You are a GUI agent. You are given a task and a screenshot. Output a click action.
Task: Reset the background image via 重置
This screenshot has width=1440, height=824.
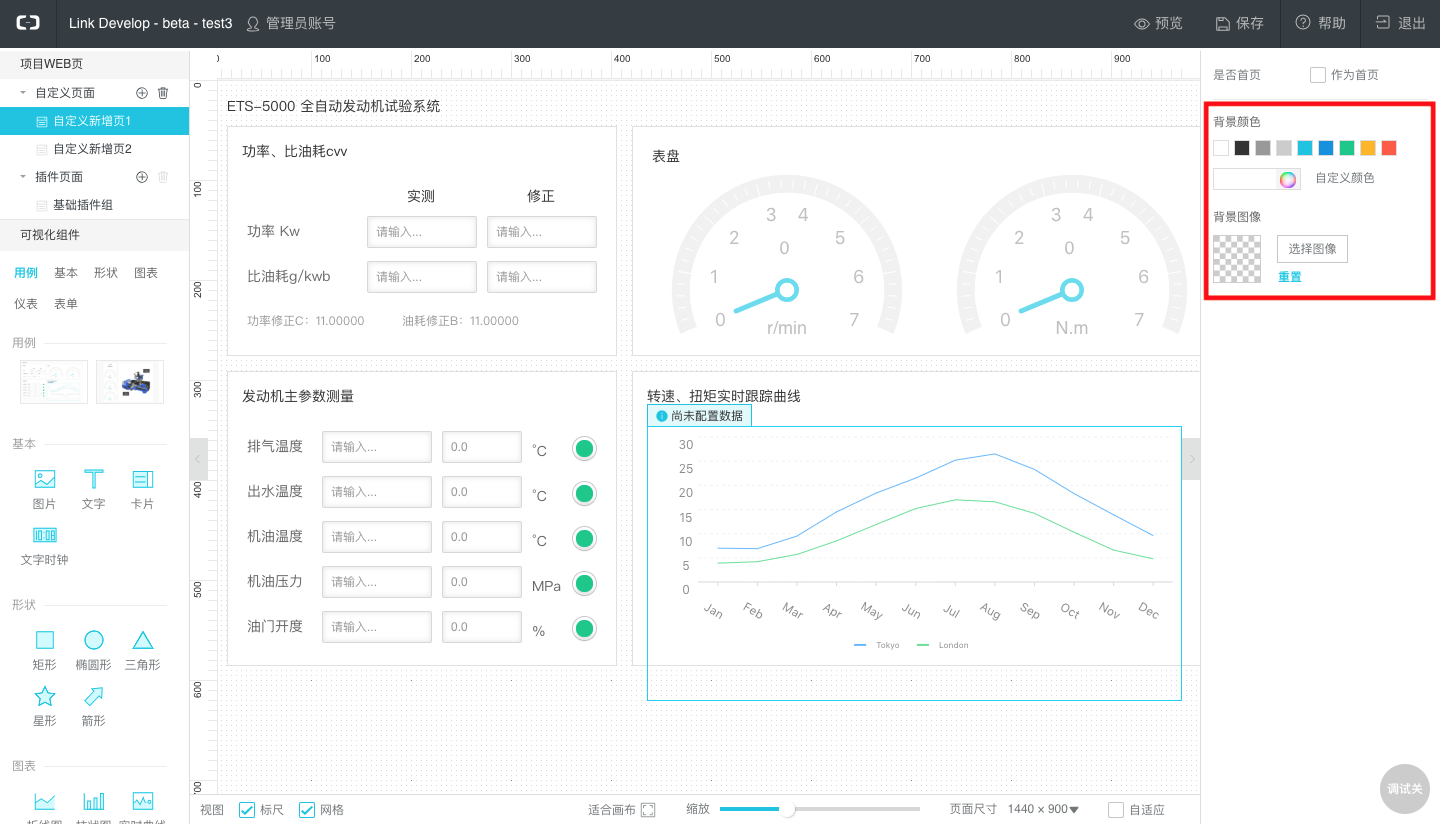click(1290, 277)
